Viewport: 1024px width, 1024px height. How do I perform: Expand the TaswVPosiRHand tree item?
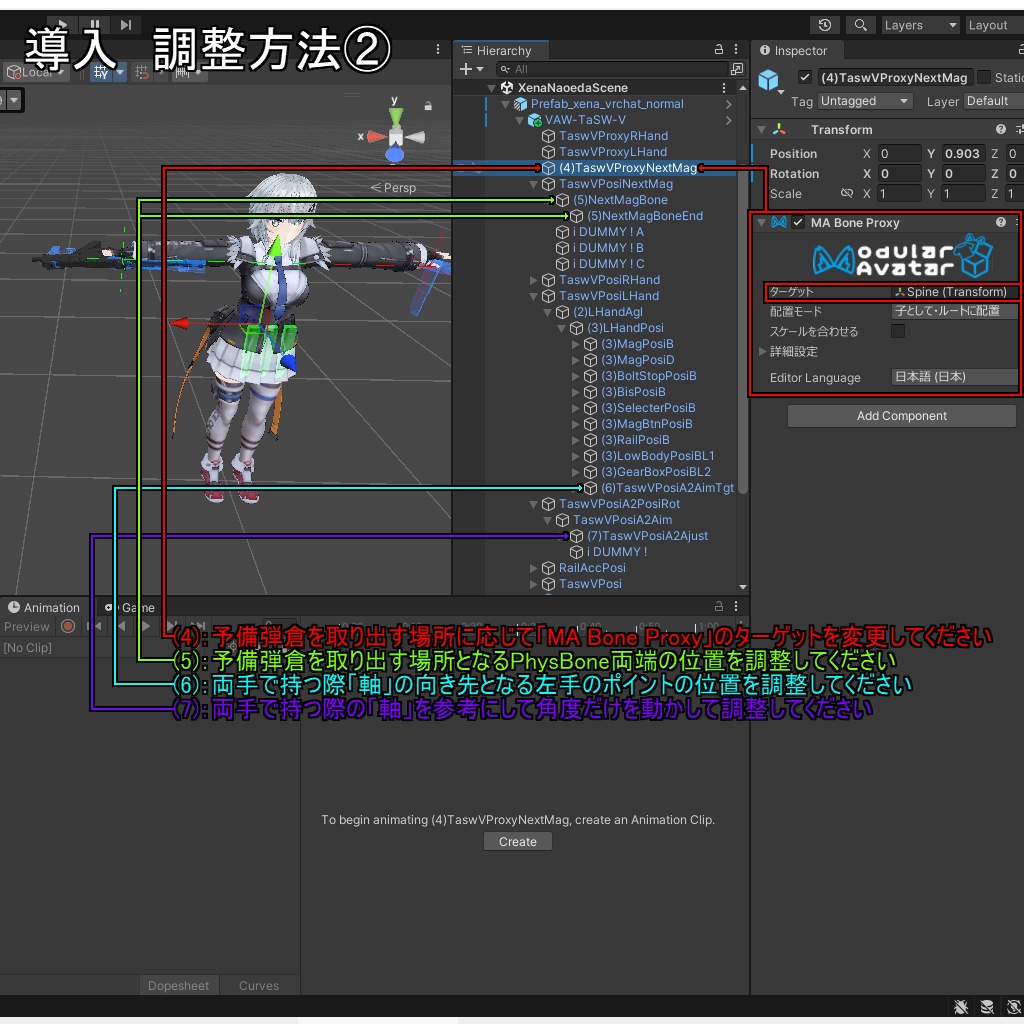tap(534, 280)
